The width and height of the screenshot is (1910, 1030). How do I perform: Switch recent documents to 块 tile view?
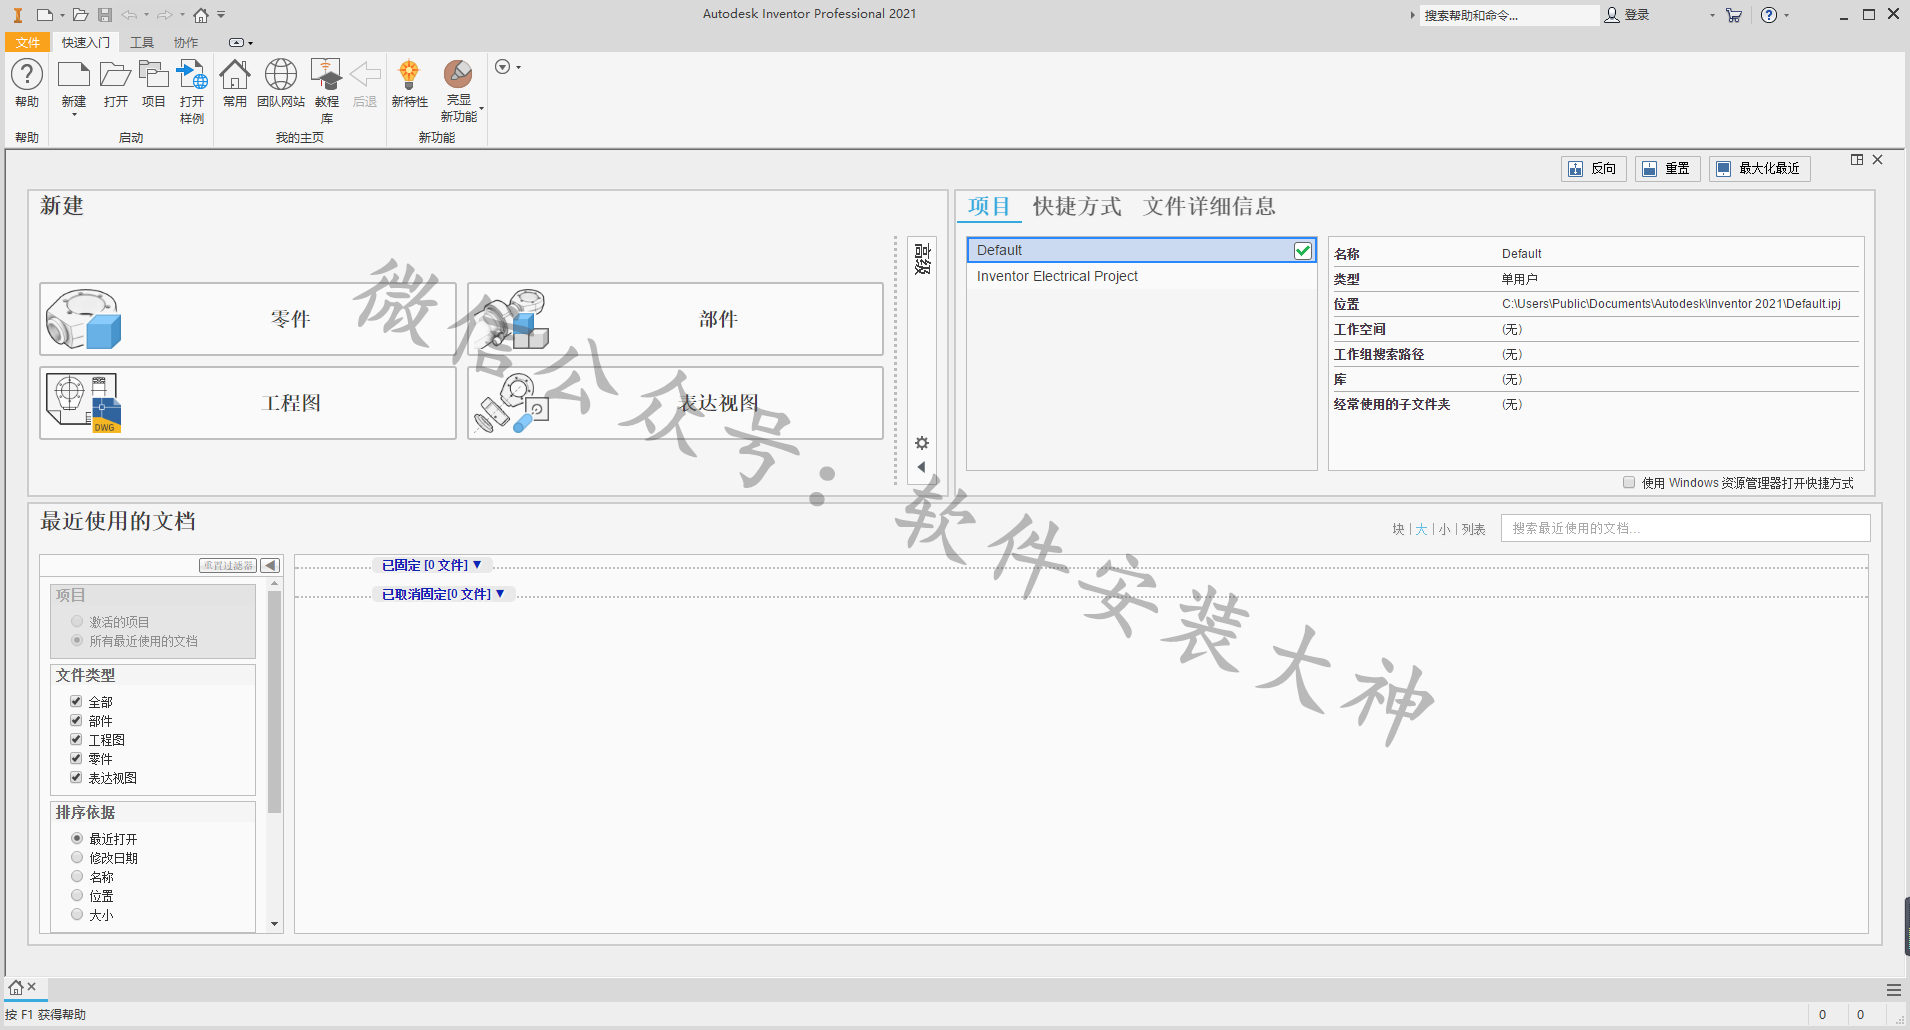tap(1398, 529)
